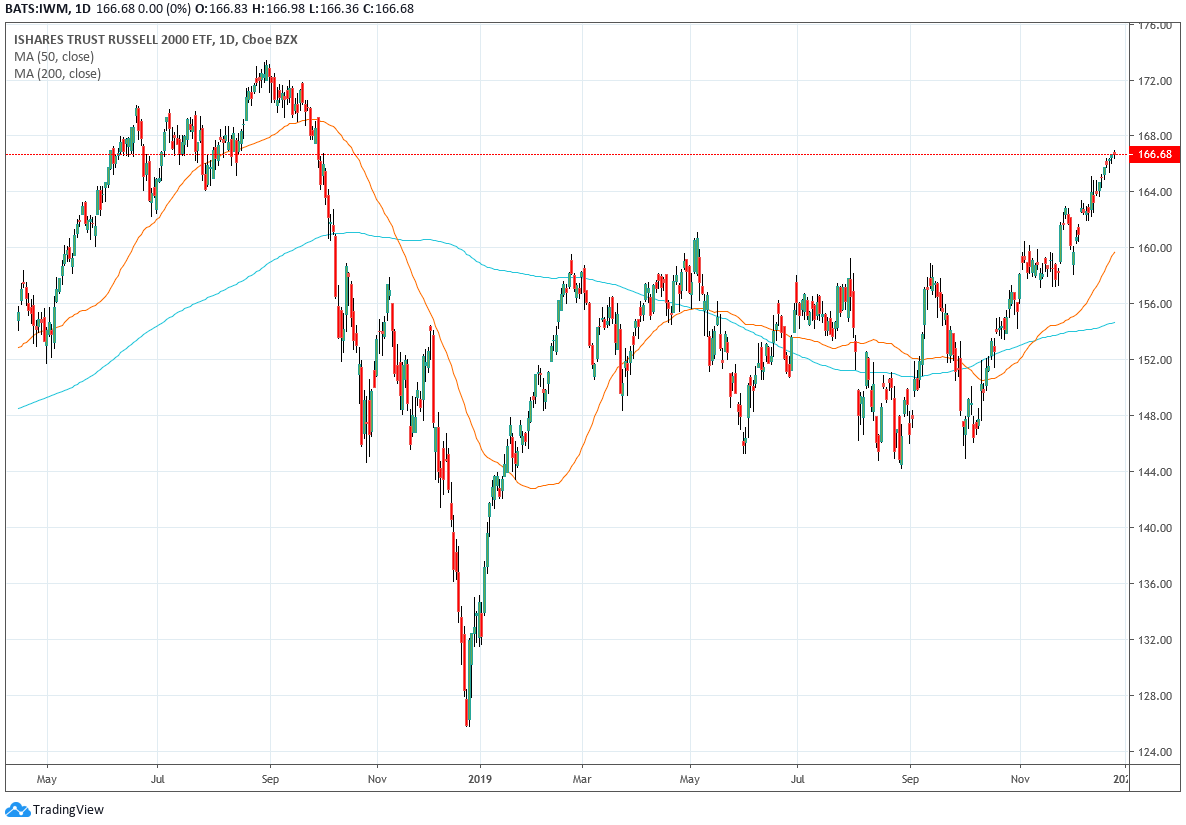Click the May label after Mar on time axis
The width and height of the screenshot is (1186, 825).
(690, 779)
